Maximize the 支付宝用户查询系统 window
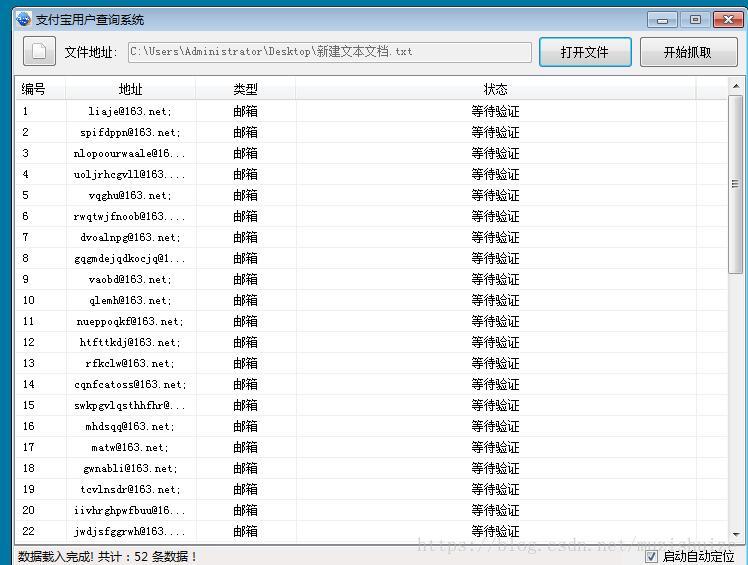 [x=695, y=20]
